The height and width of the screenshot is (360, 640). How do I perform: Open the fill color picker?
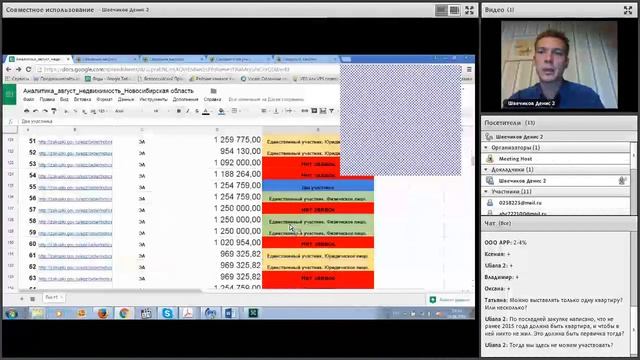221,111
